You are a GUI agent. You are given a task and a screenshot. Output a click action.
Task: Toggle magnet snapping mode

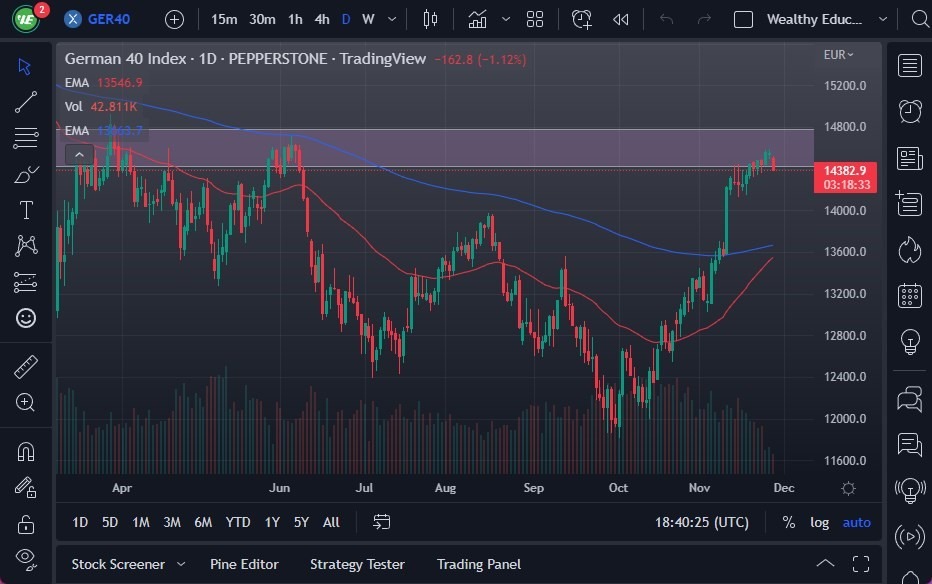[25, 450]
